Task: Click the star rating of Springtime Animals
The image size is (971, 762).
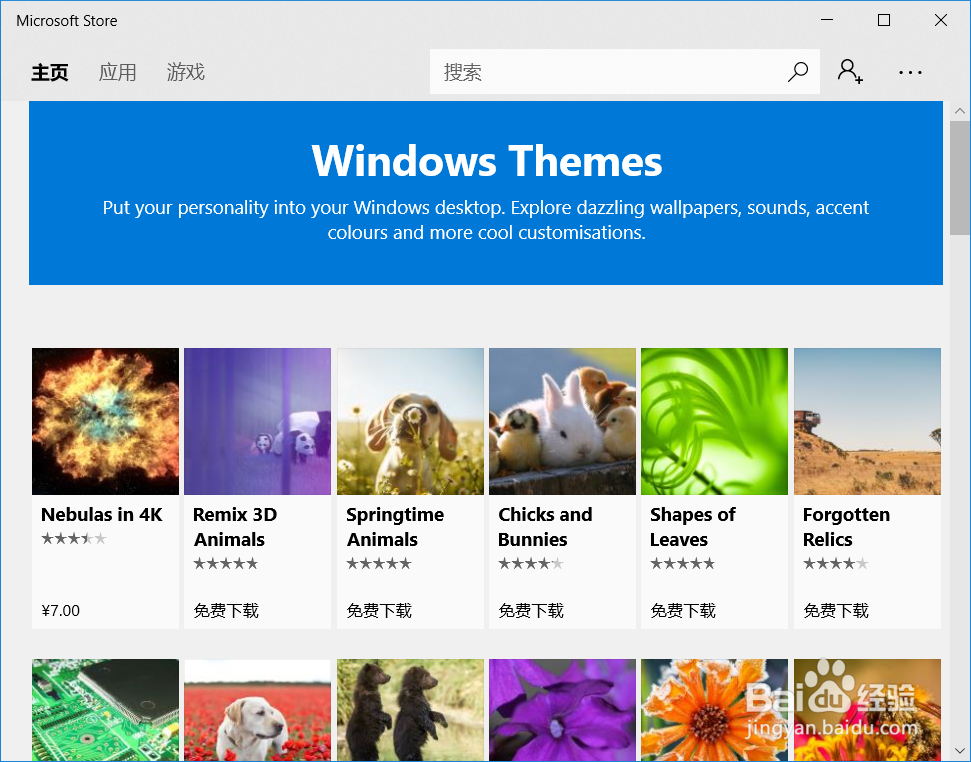Action: click(378, 563)
